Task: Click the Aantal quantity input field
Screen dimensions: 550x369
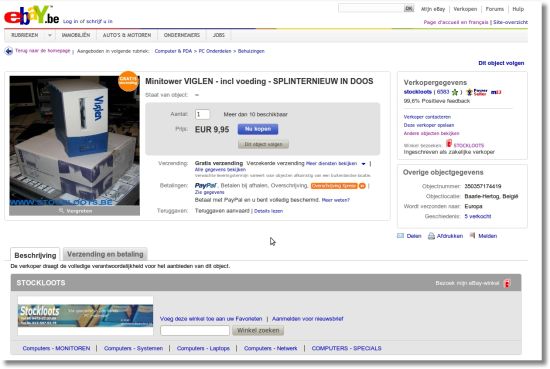Action: [202, 114]
